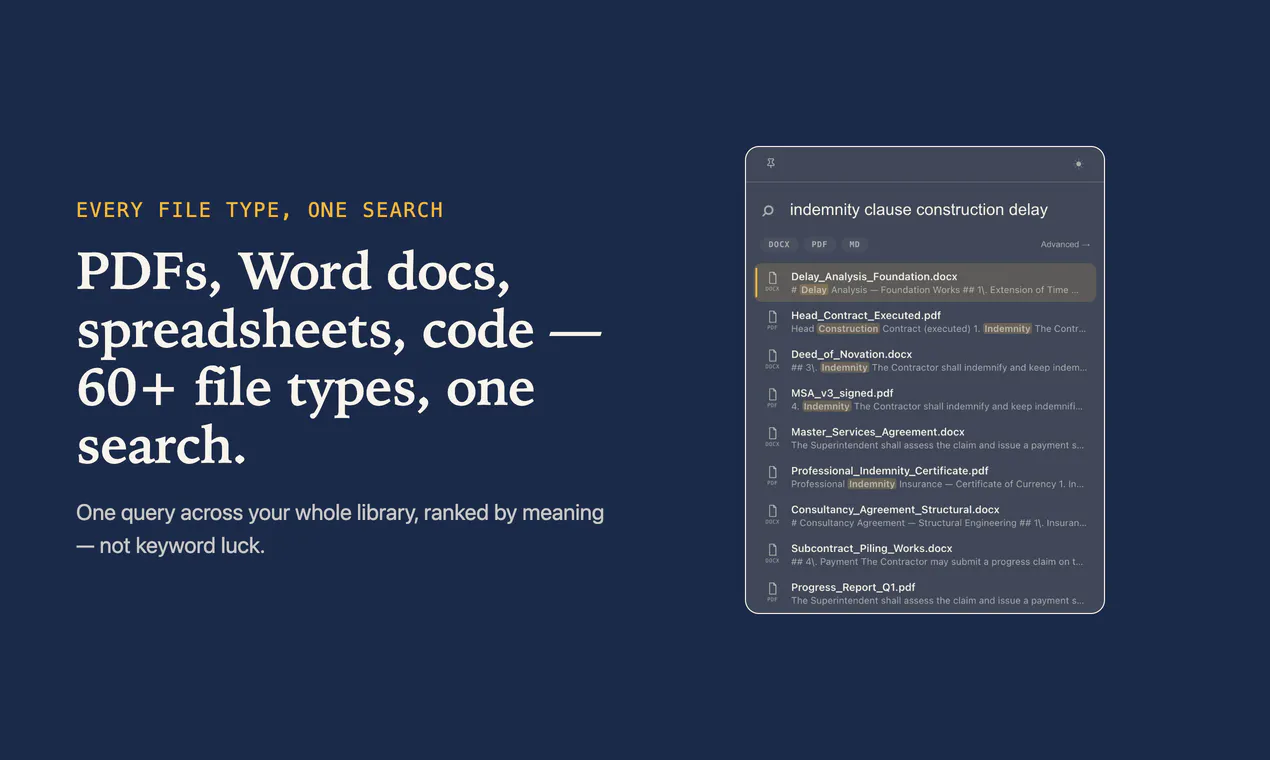The width and height of the screenshot is (1270, 760).
Task: Open Head_Contract_Executed.pdf result
Action: coord(925,322)
